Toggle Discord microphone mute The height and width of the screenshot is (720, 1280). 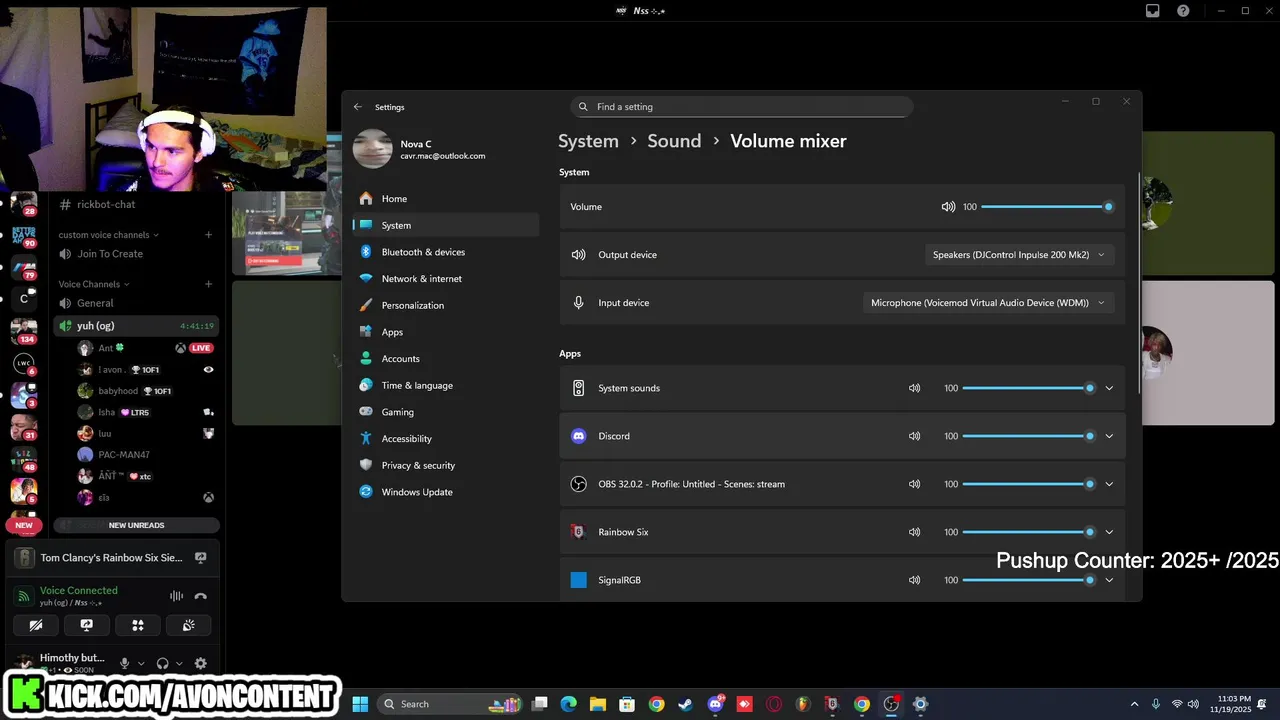point(124,663)
